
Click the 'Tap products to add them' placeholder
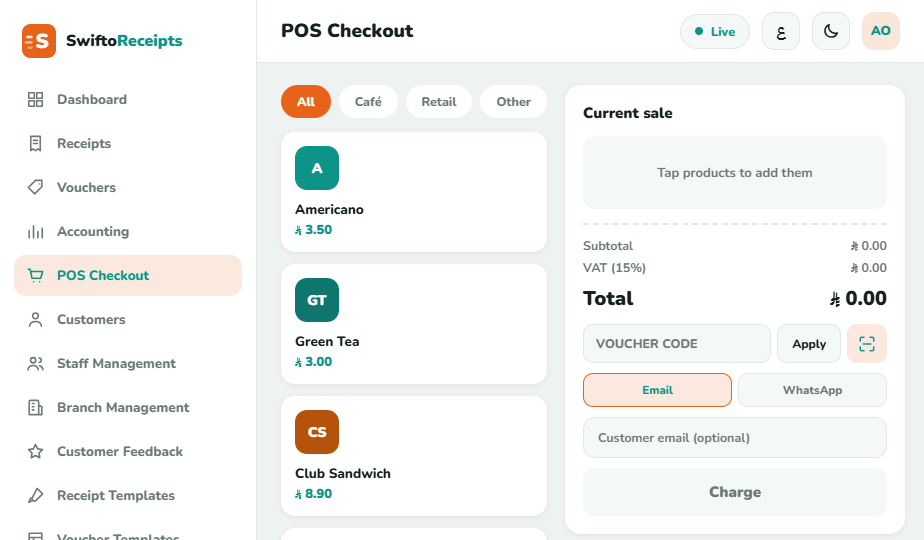(735, 173)
